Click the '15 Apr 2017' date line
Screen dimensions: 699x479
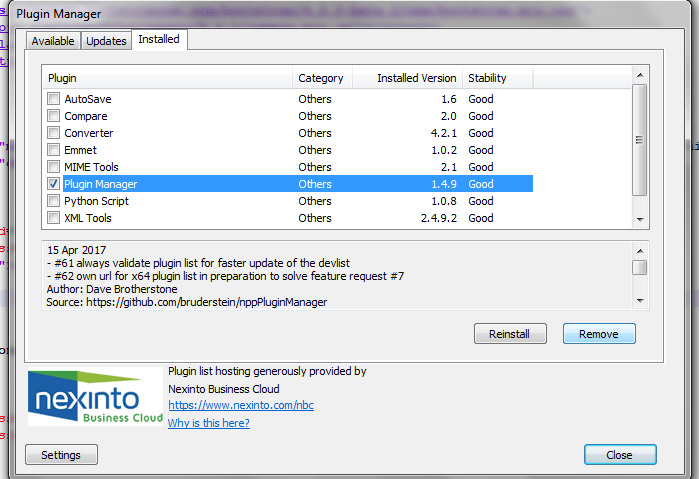point(77,250)
